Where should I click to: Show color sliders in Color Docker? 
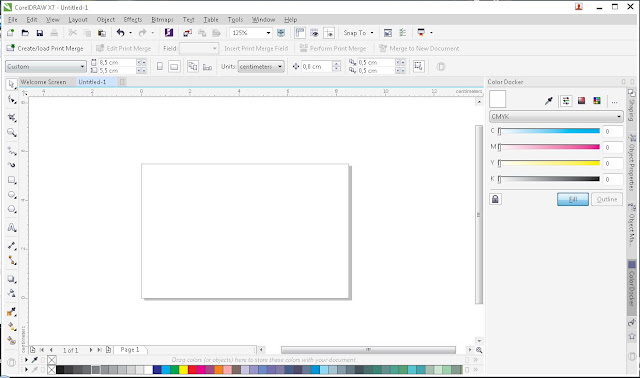(x=566, y=101)
